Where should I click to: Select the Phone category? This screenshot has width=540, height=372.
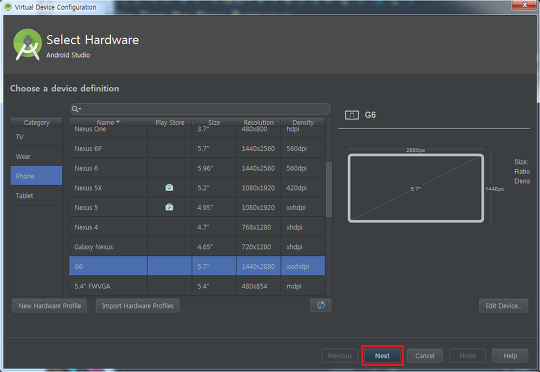(x=37, y=176)
